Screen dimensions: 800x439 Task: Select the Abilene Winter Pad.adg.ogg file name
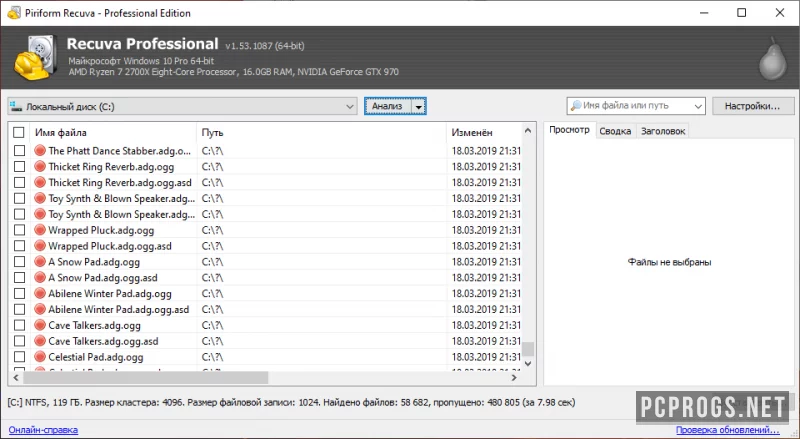click(x=110, y=294)
